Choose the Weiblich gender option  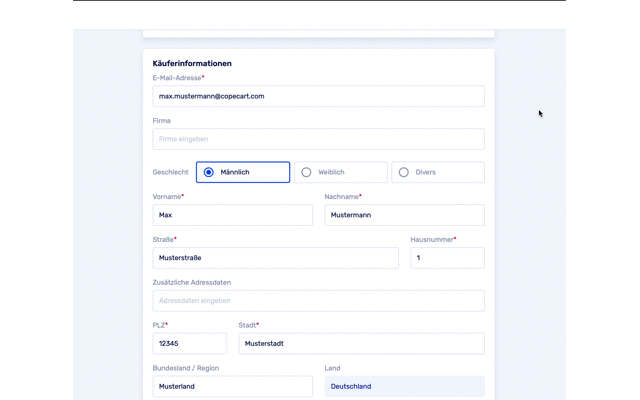[x=307, y=172]
